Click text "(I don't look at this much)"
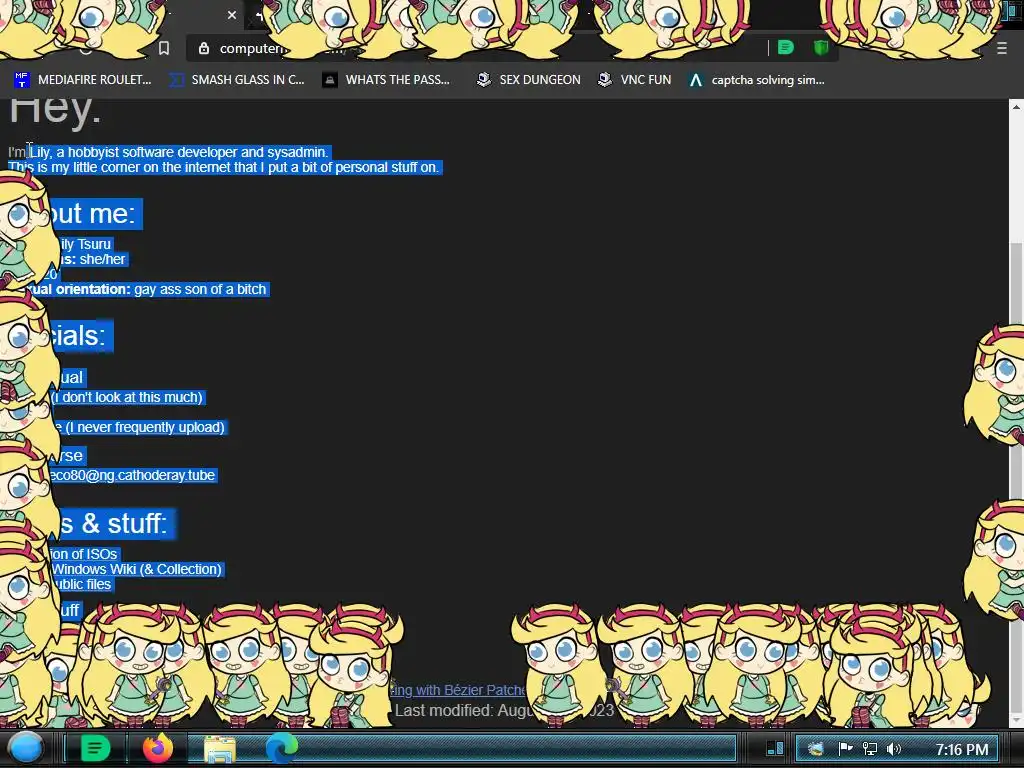The width and height of the screenshot is (1024, 768). (x=127, y=397)
